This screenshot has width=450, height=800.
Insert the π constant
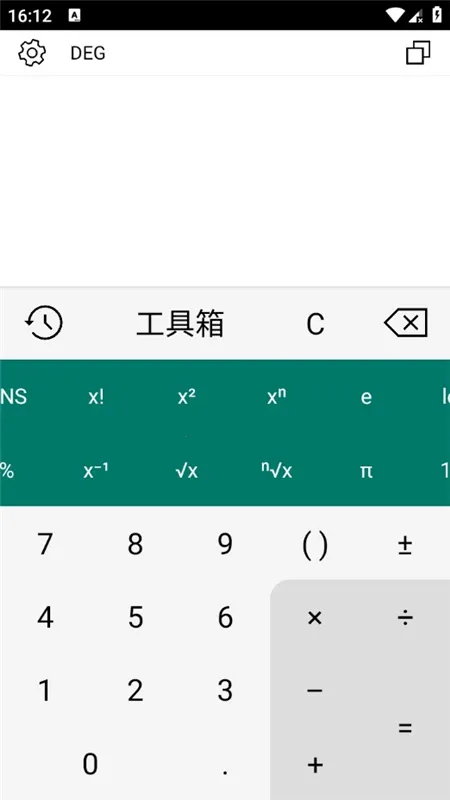[366, 470]
